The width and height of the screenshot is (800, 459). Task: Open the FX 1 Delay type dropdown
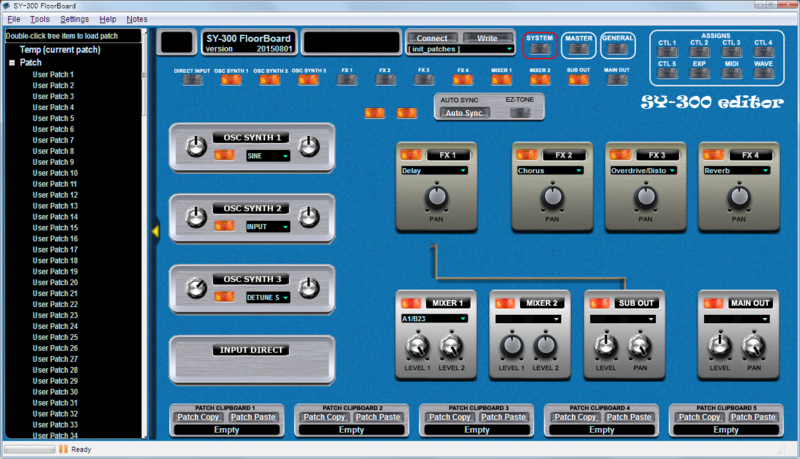pos(434,171)
